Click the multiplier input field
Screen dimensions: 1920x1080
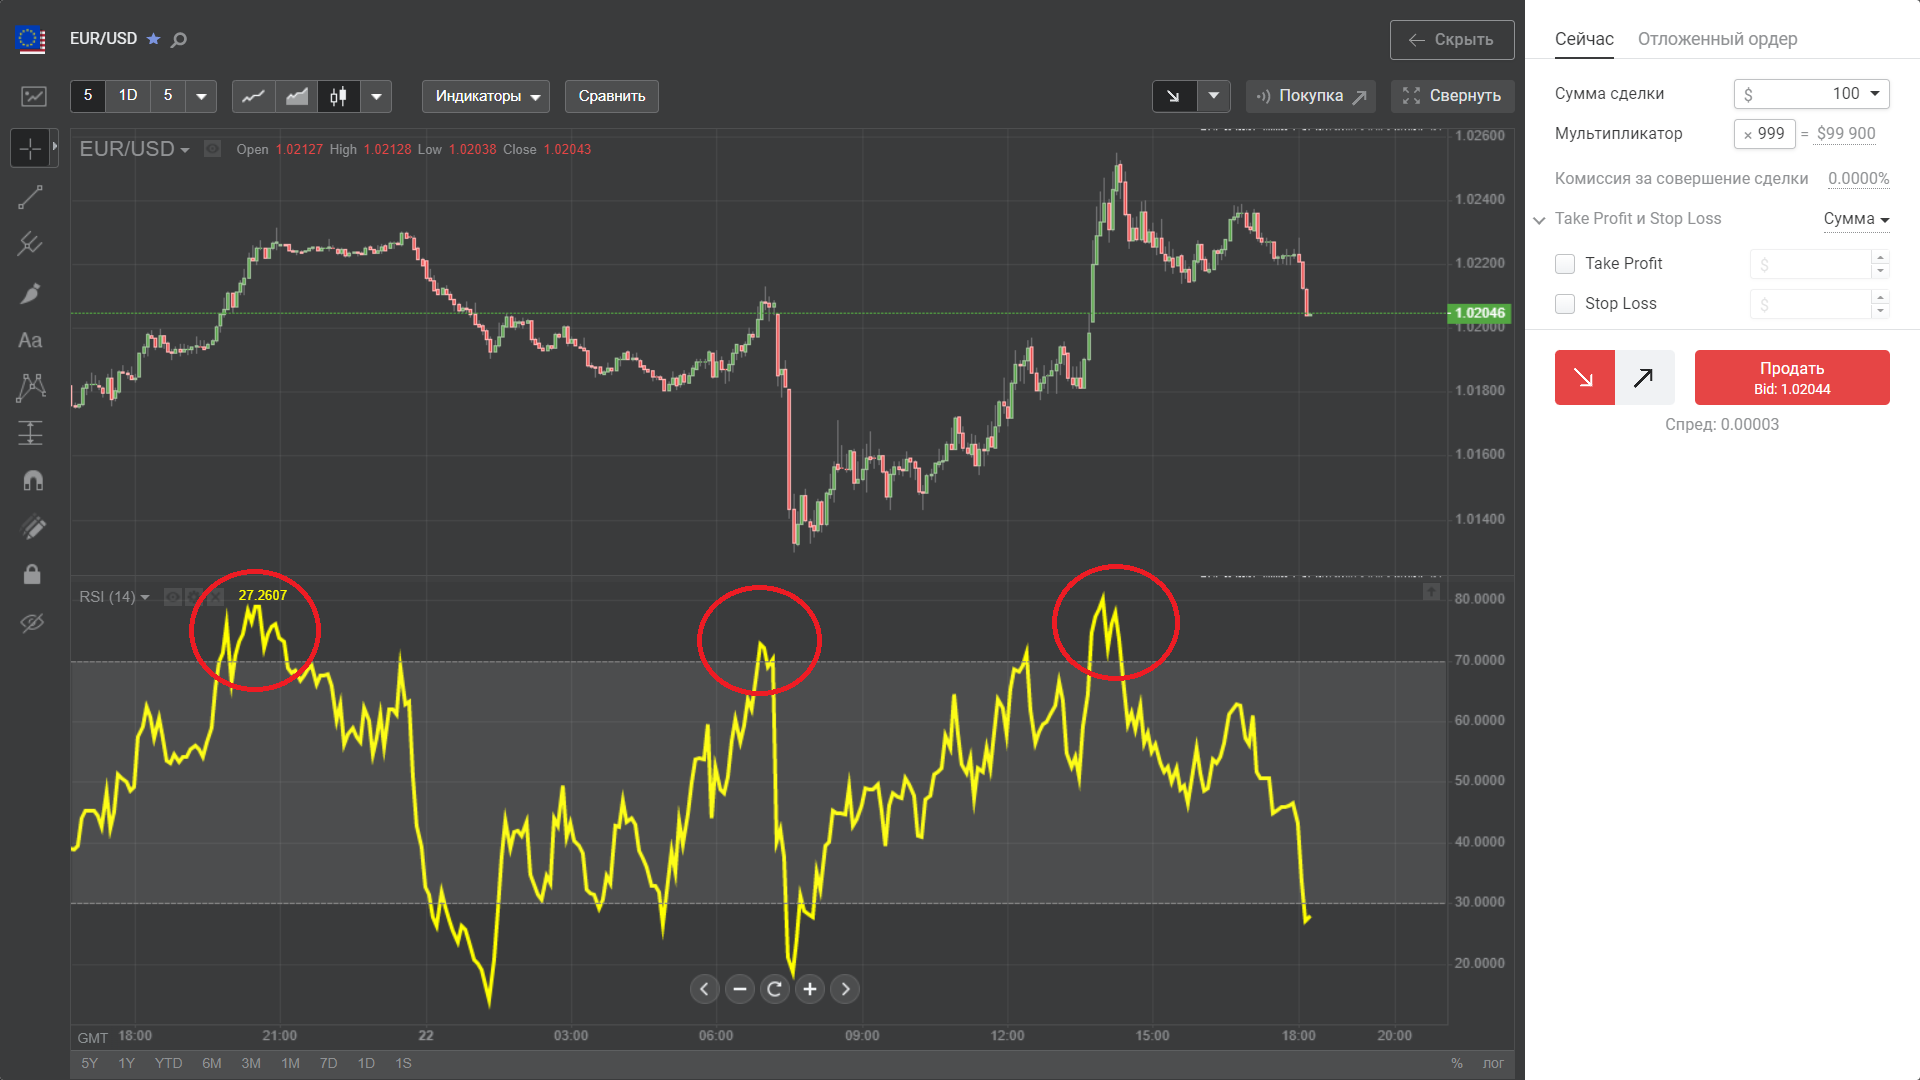pos(1765,134)
